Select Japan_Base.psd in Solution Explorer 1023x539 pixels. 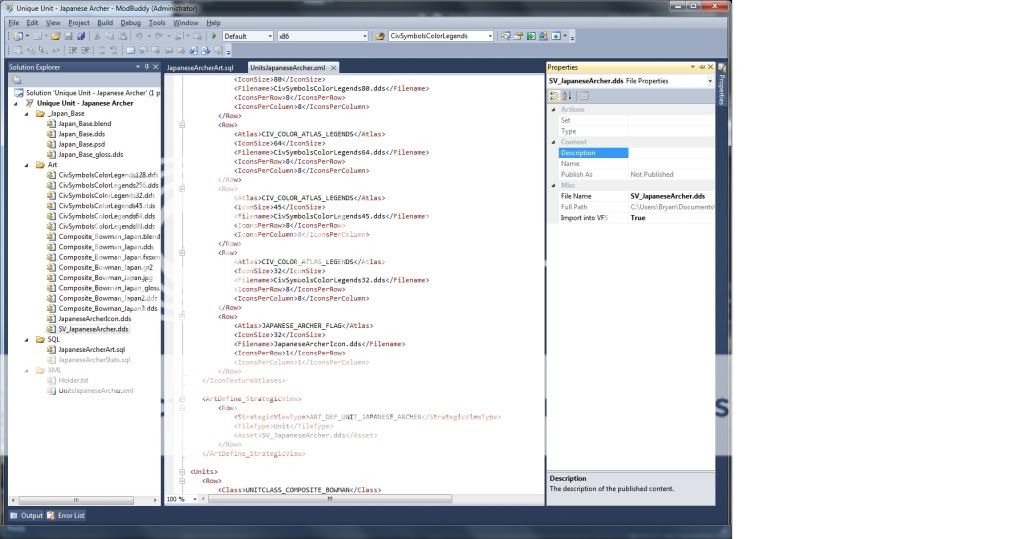tap(81, 144)
